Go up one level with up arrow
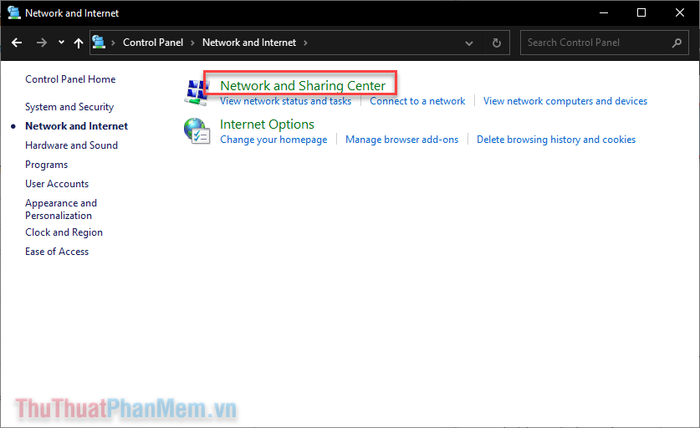700x428 pixels. pyautogui.click(x=79, y=43)
